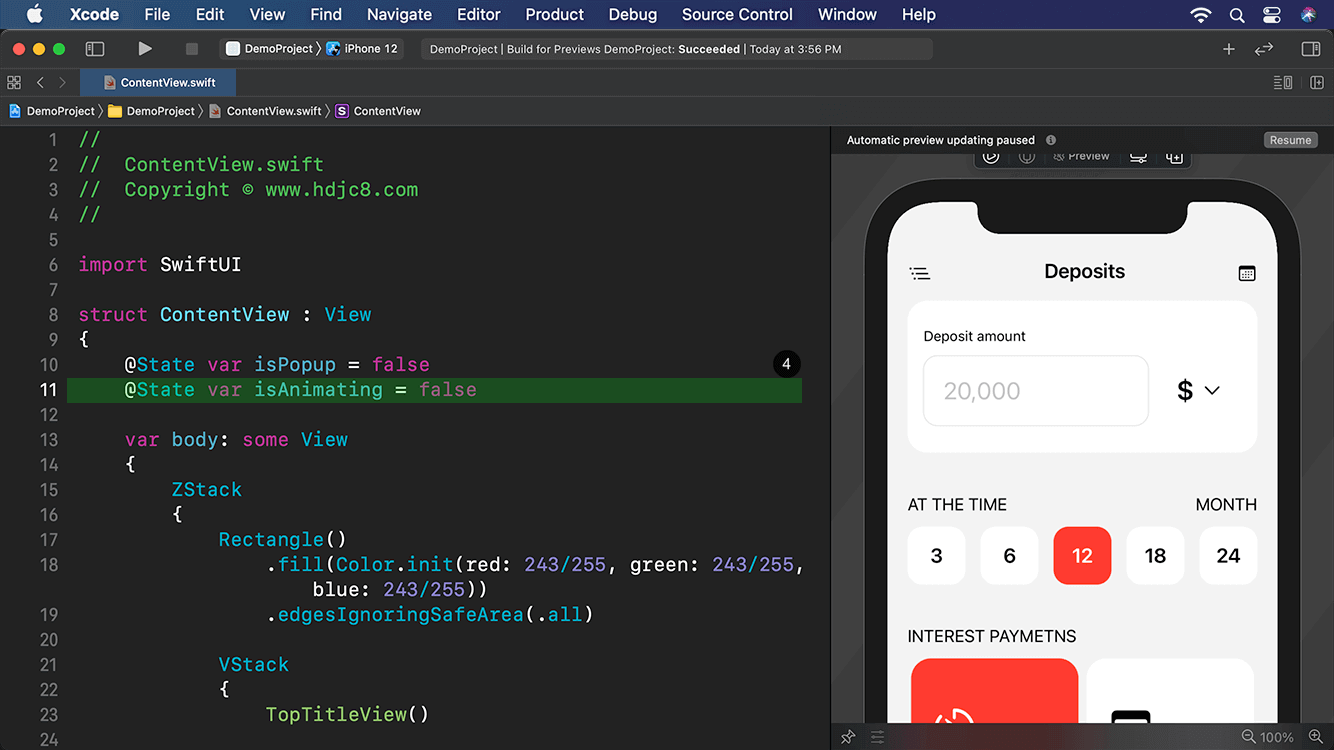Click the Deposit amount input field
The height and width of the screenshot is (750, 1334).
[x=1035, y=391]
